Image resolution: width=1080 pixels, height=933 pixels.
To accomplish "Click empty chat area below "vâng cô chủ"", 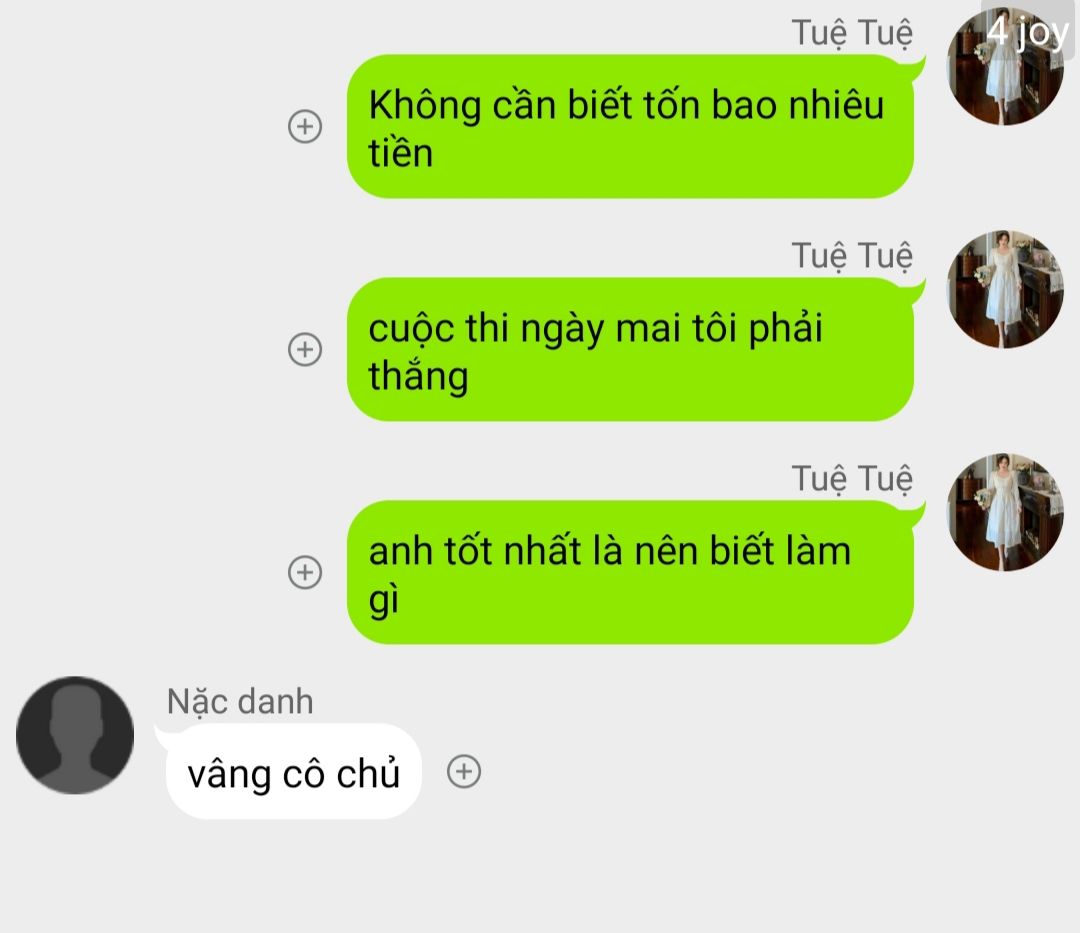I will tap(540, 878).
